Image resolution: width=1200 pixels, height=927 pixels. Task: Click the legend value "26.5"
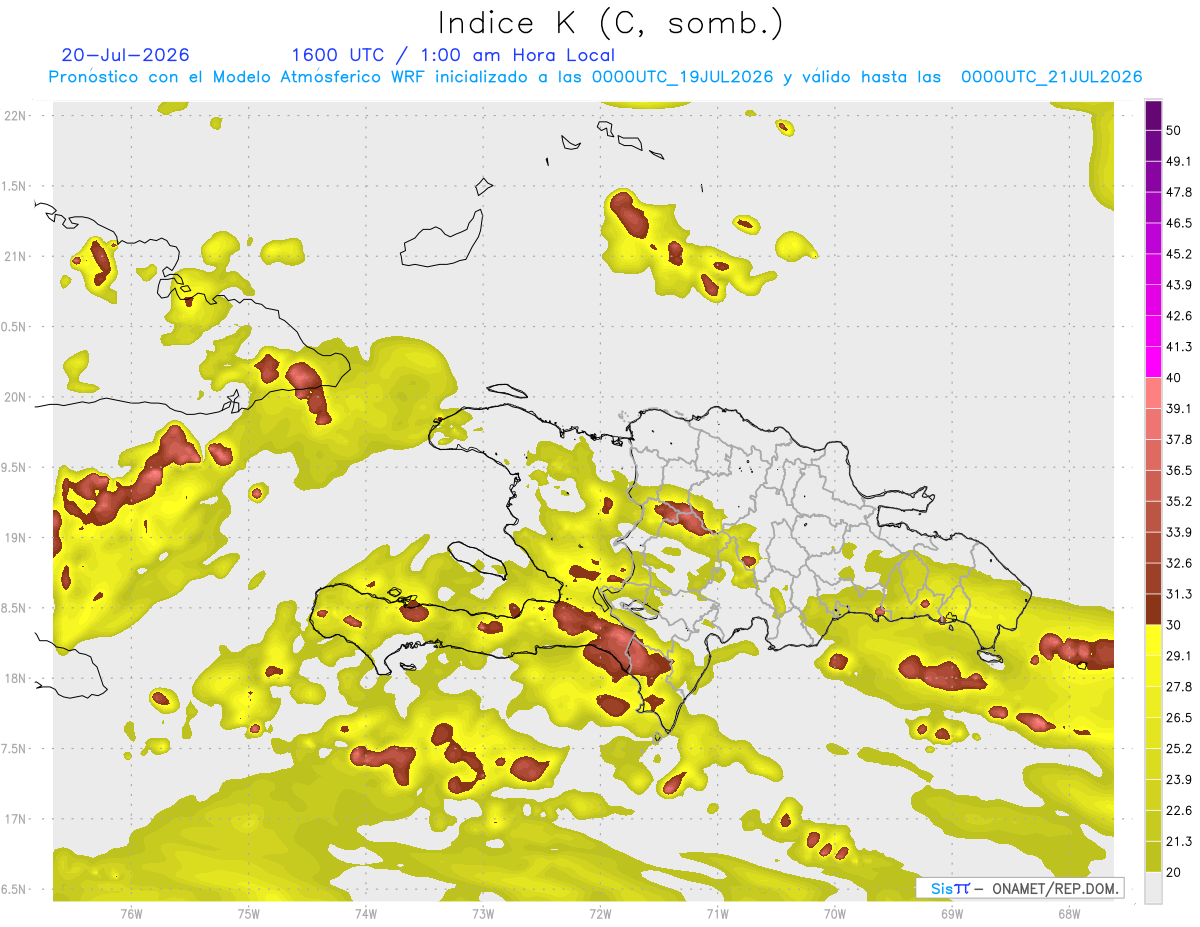point(1179,718)
